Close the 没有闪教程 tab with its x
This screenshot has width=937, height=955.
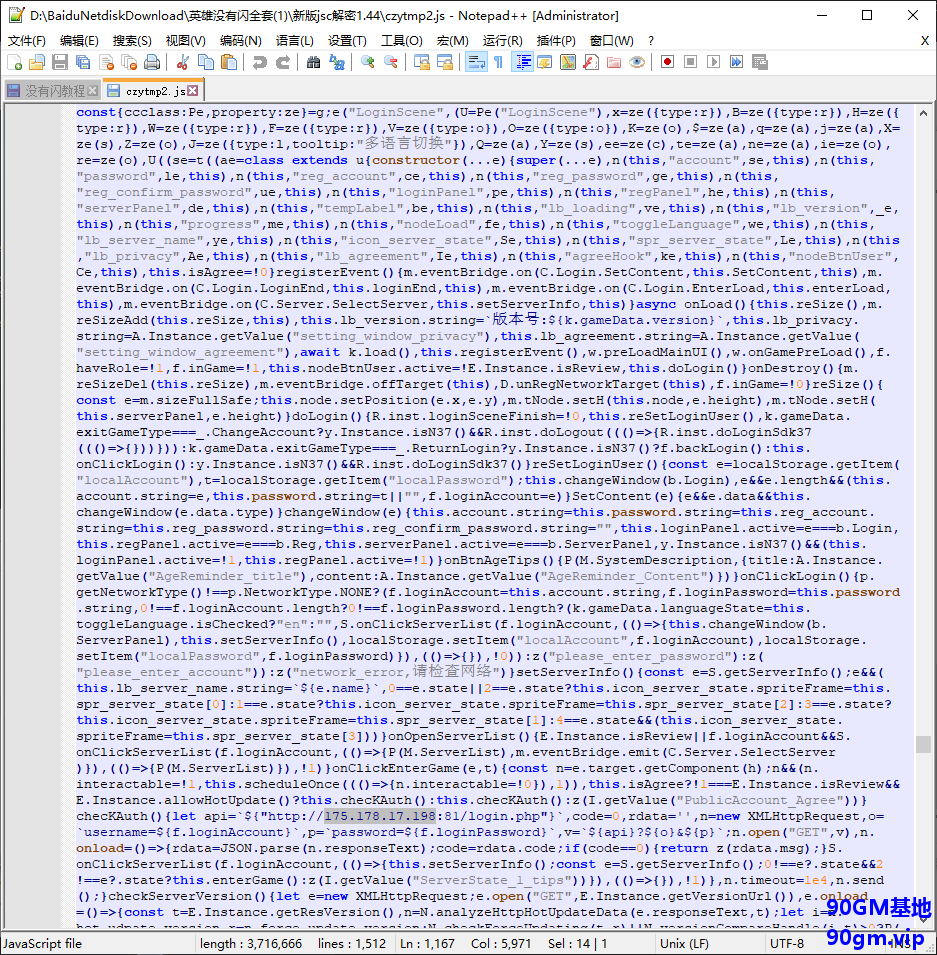point(93,91)
